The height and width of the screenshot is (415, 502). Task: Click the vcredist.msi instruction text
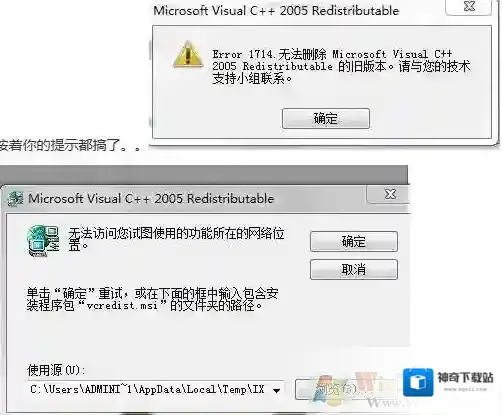152,299
